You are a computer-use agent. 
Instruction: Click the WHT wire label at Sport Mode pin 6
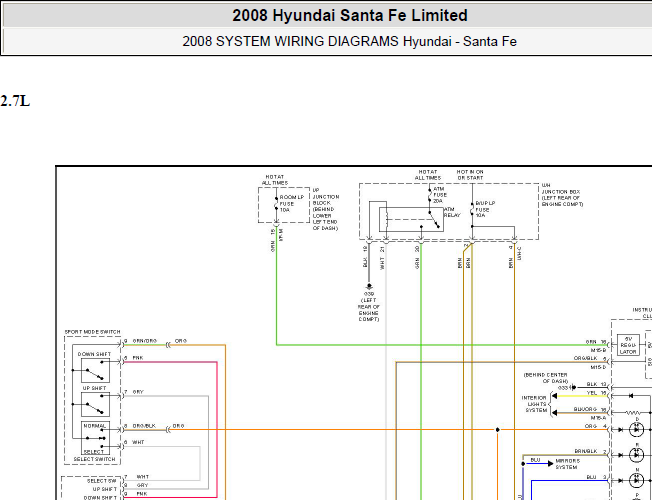[138, 443]
